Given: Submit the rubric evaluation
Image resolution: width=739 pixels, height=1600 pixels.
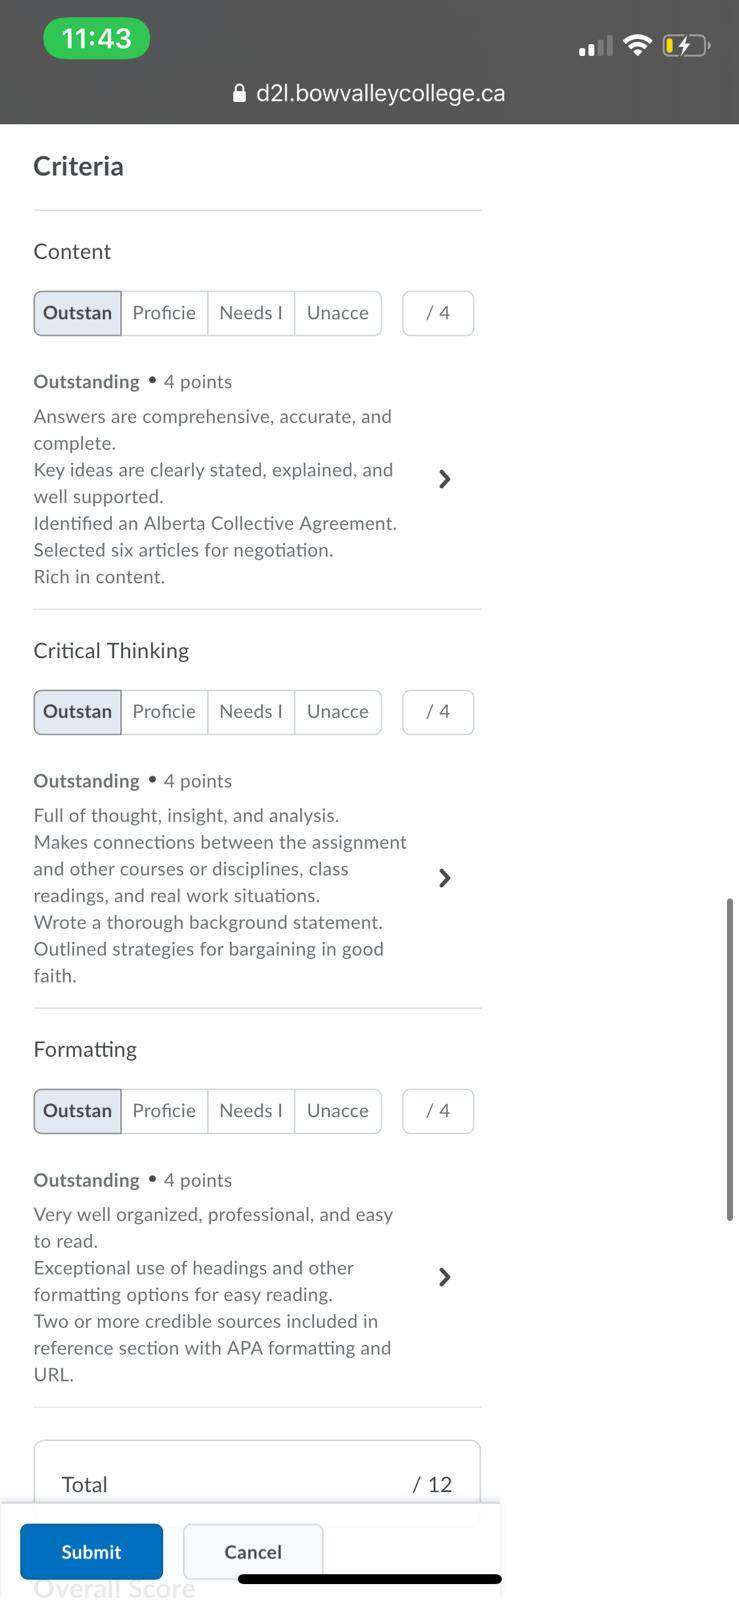Looking at the screenshot, I should (x=91, y=1552).
